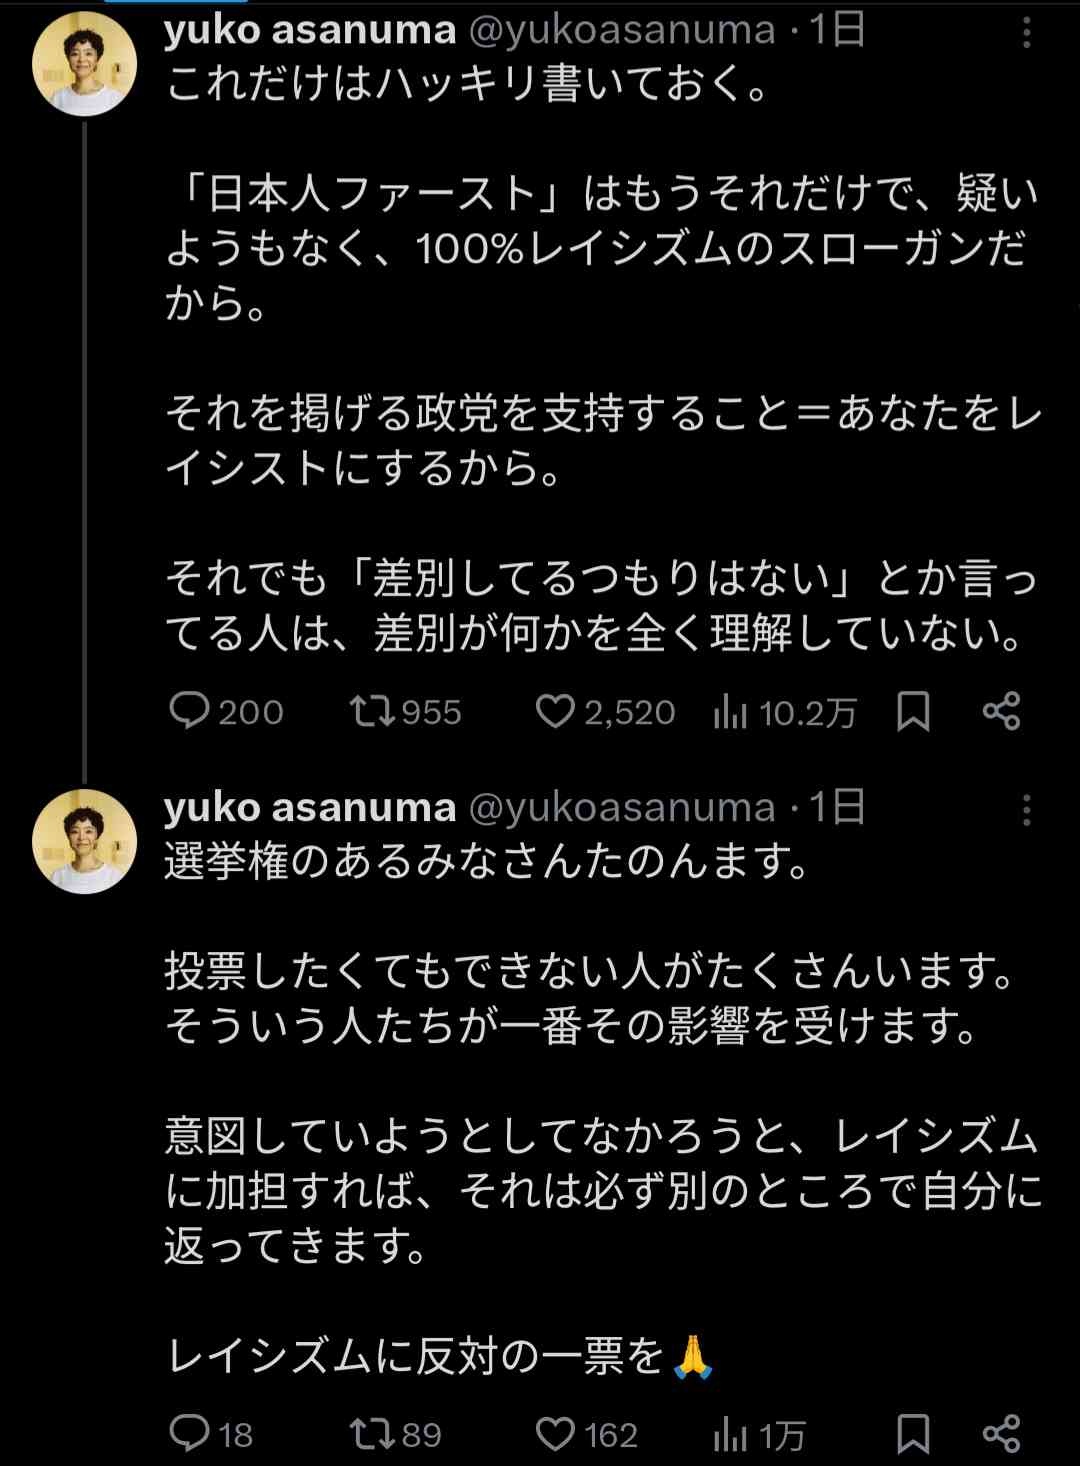
Task: View analytics of the second tweet (1万)
Action: pos(731,1435)
